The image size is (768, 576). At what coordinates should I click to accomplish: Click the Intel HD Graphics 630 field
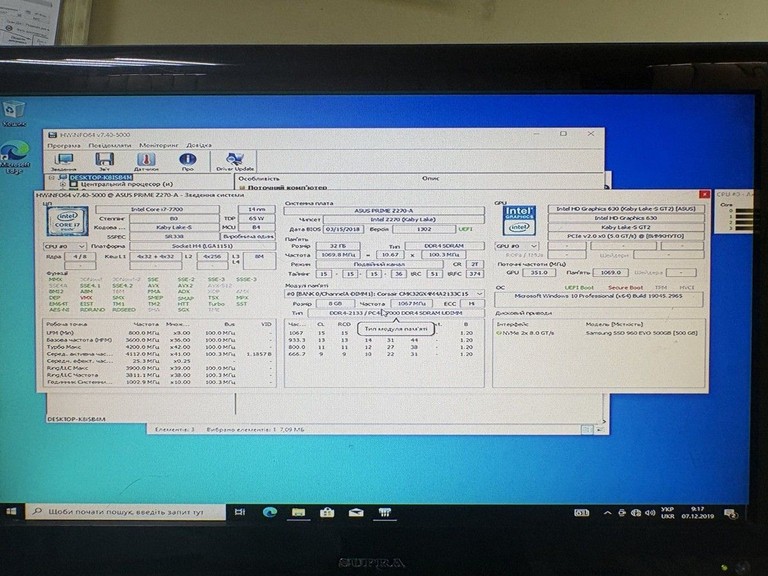coord(625,218)
